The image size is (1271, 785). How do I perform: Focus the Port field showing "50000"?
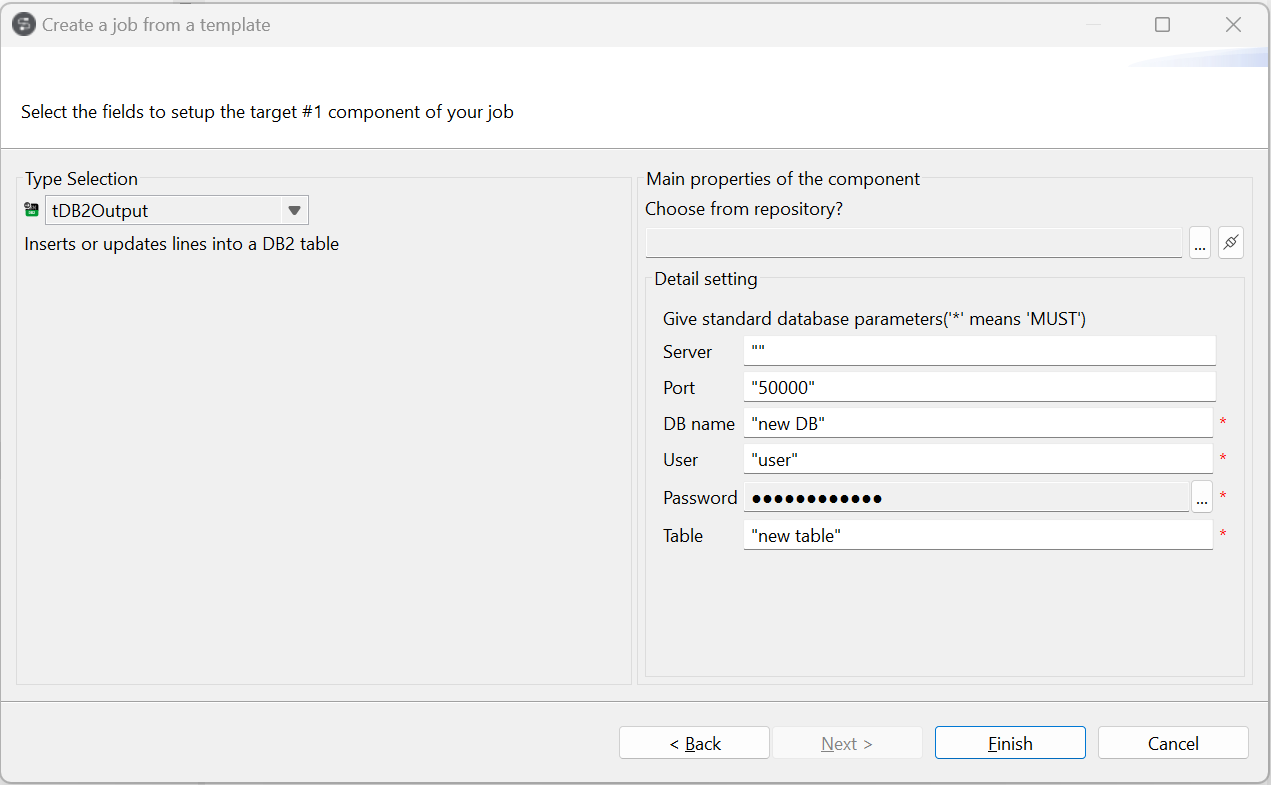point(979,387)
